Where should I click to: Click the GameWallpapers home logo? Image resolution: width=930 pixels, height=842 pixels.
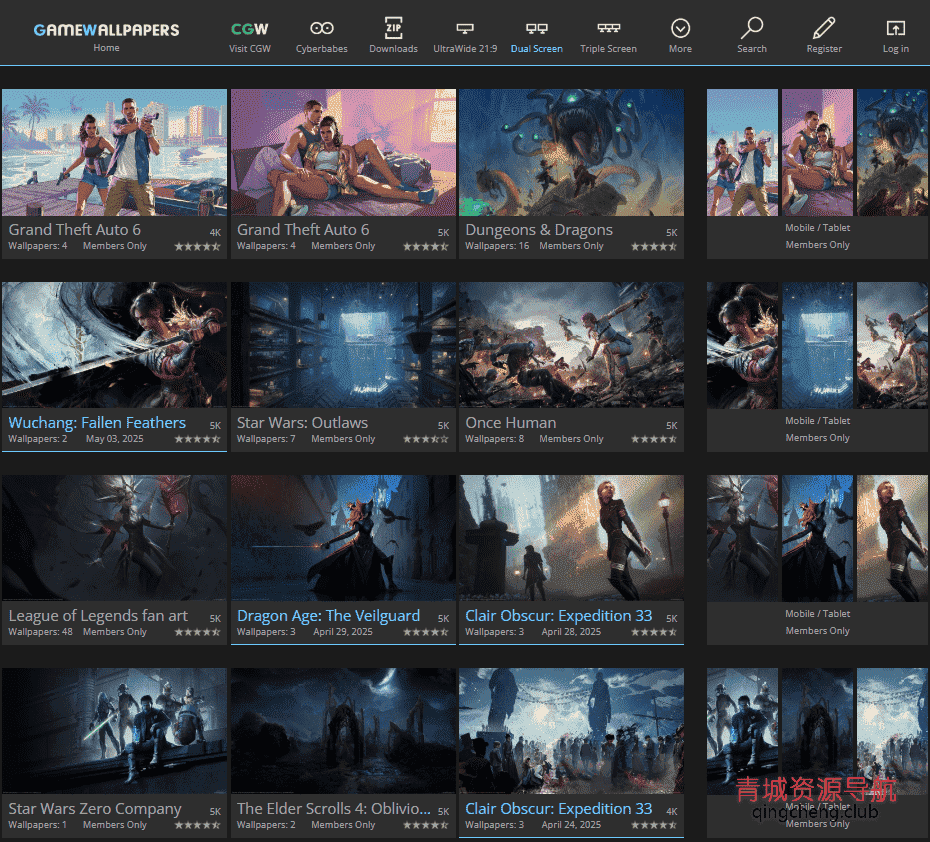106,30
